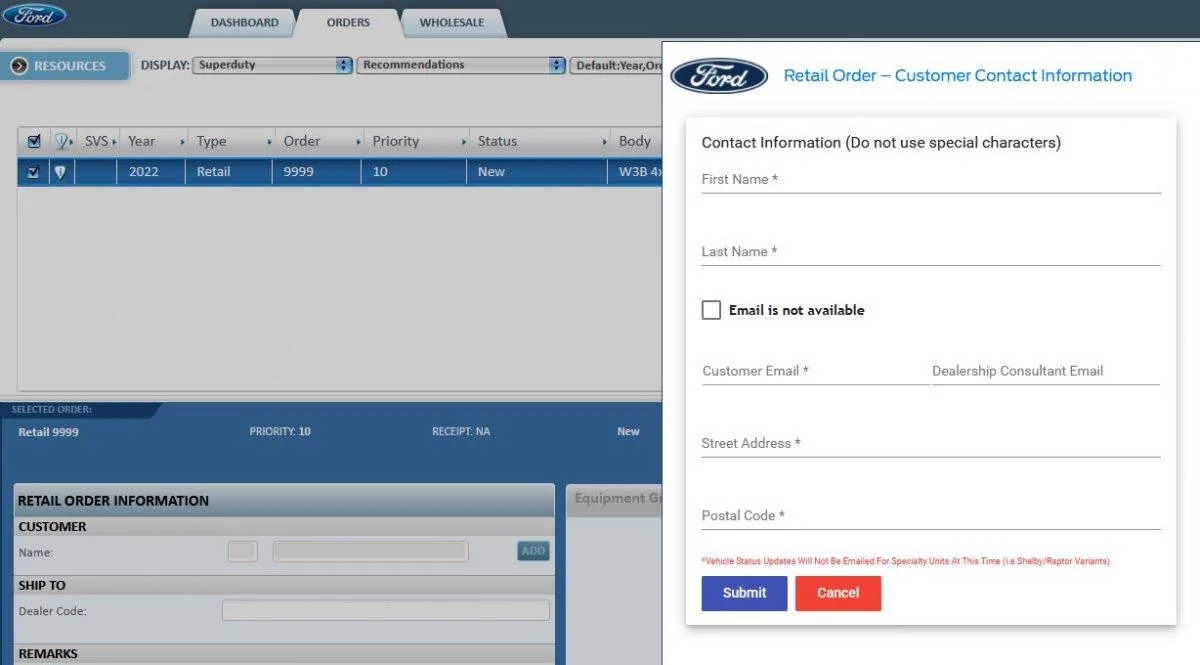Click the Dealer Code input field
1200x665 pixels.
(x=386, y=610)
